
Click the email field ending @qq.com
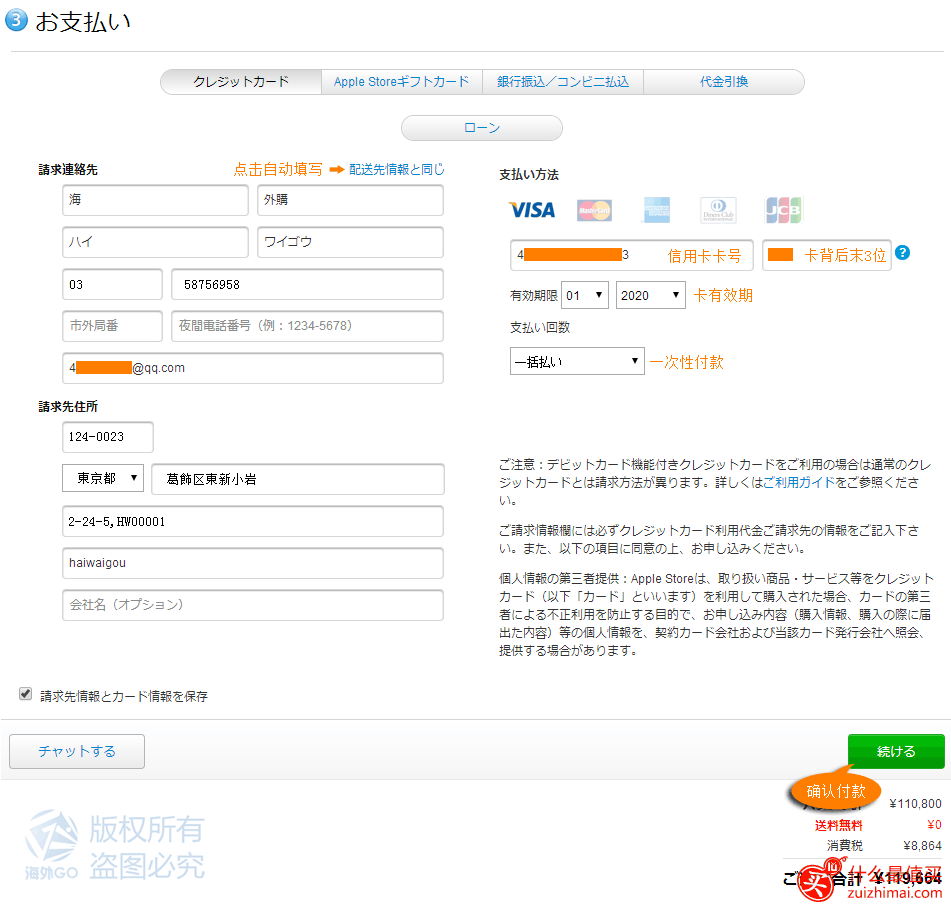coord(253,368)
